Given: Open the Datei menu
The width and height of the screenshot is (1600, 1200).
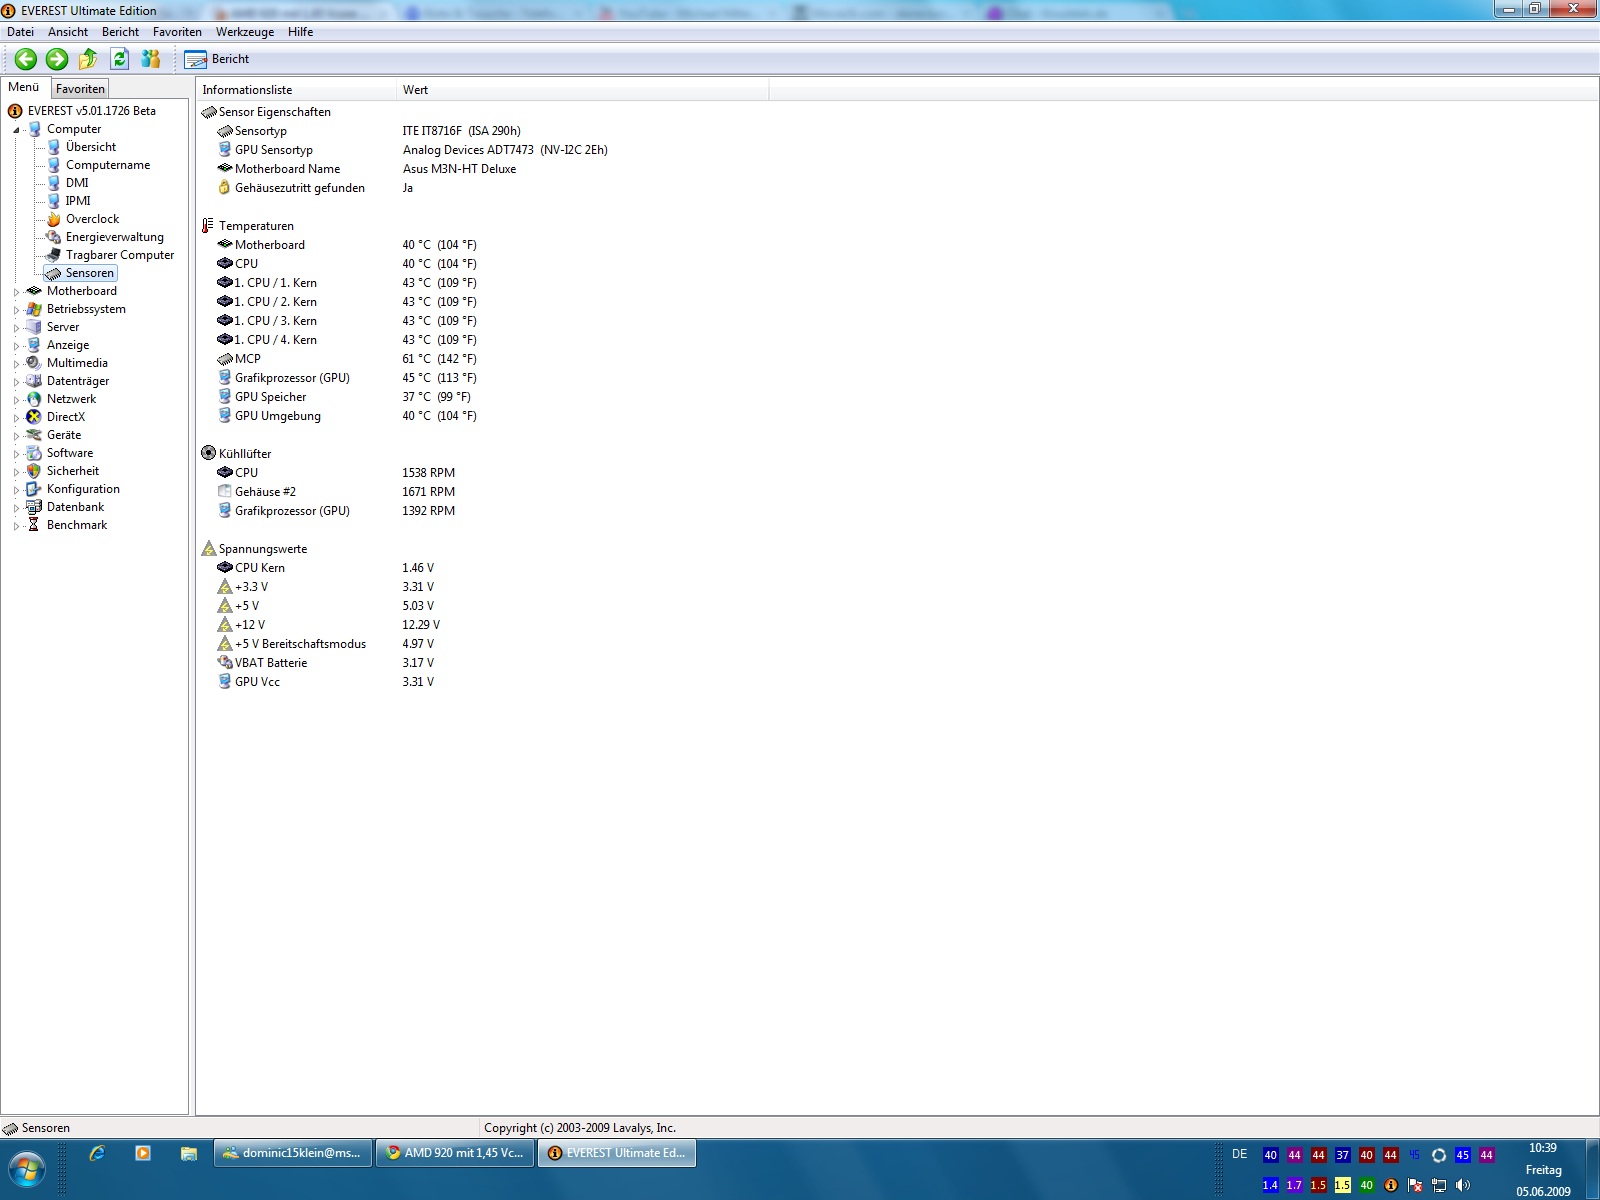Looking at the screenshot, I should point(20,32).
